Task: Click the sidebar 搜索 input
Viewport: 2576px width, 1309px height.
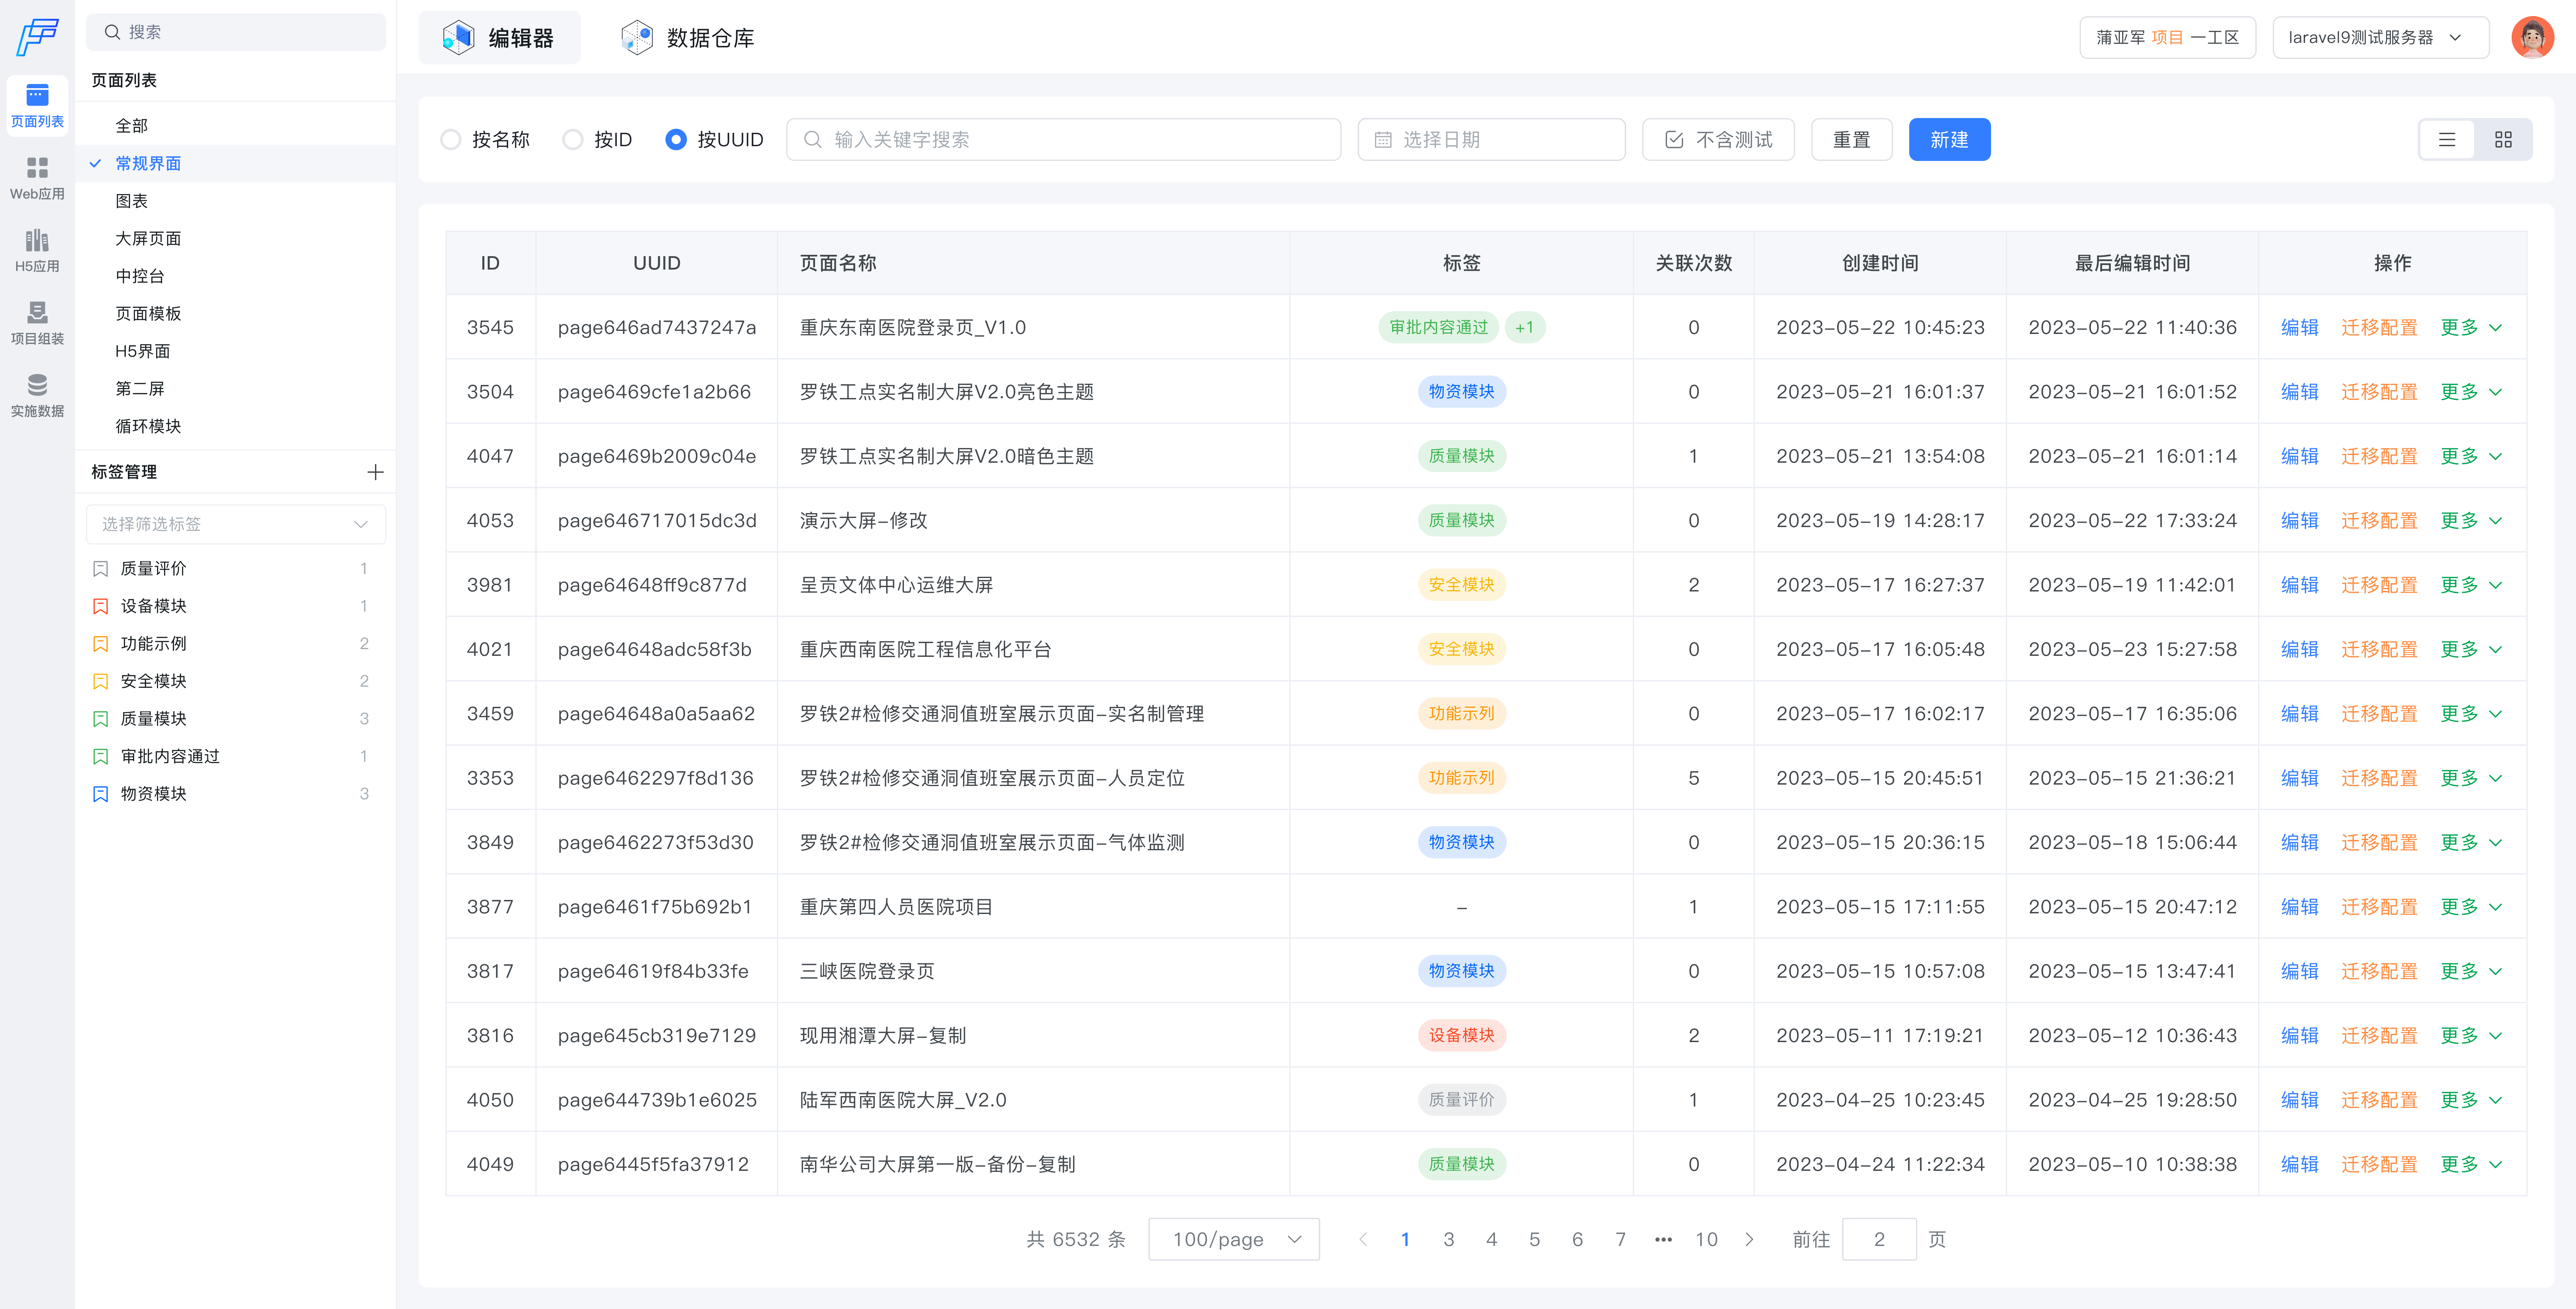Action: point(236,32)
